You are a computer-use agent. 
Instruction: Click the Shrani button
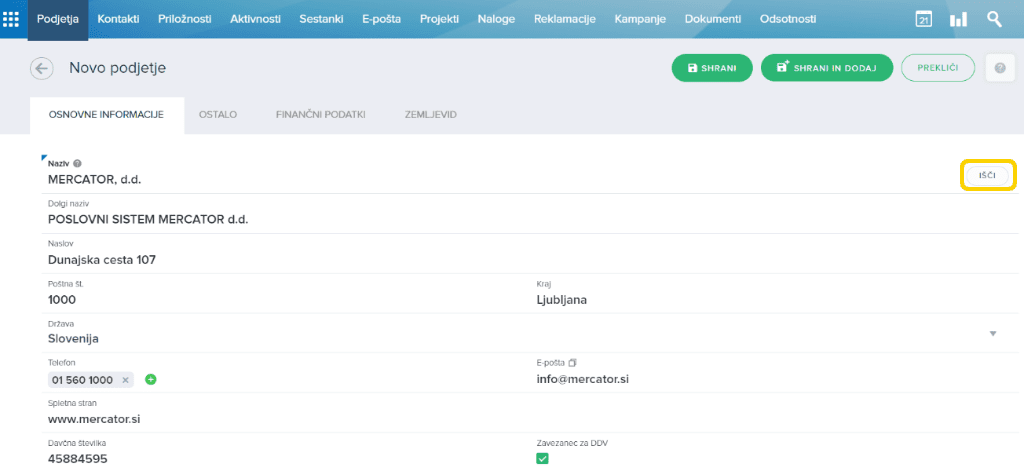712,68
